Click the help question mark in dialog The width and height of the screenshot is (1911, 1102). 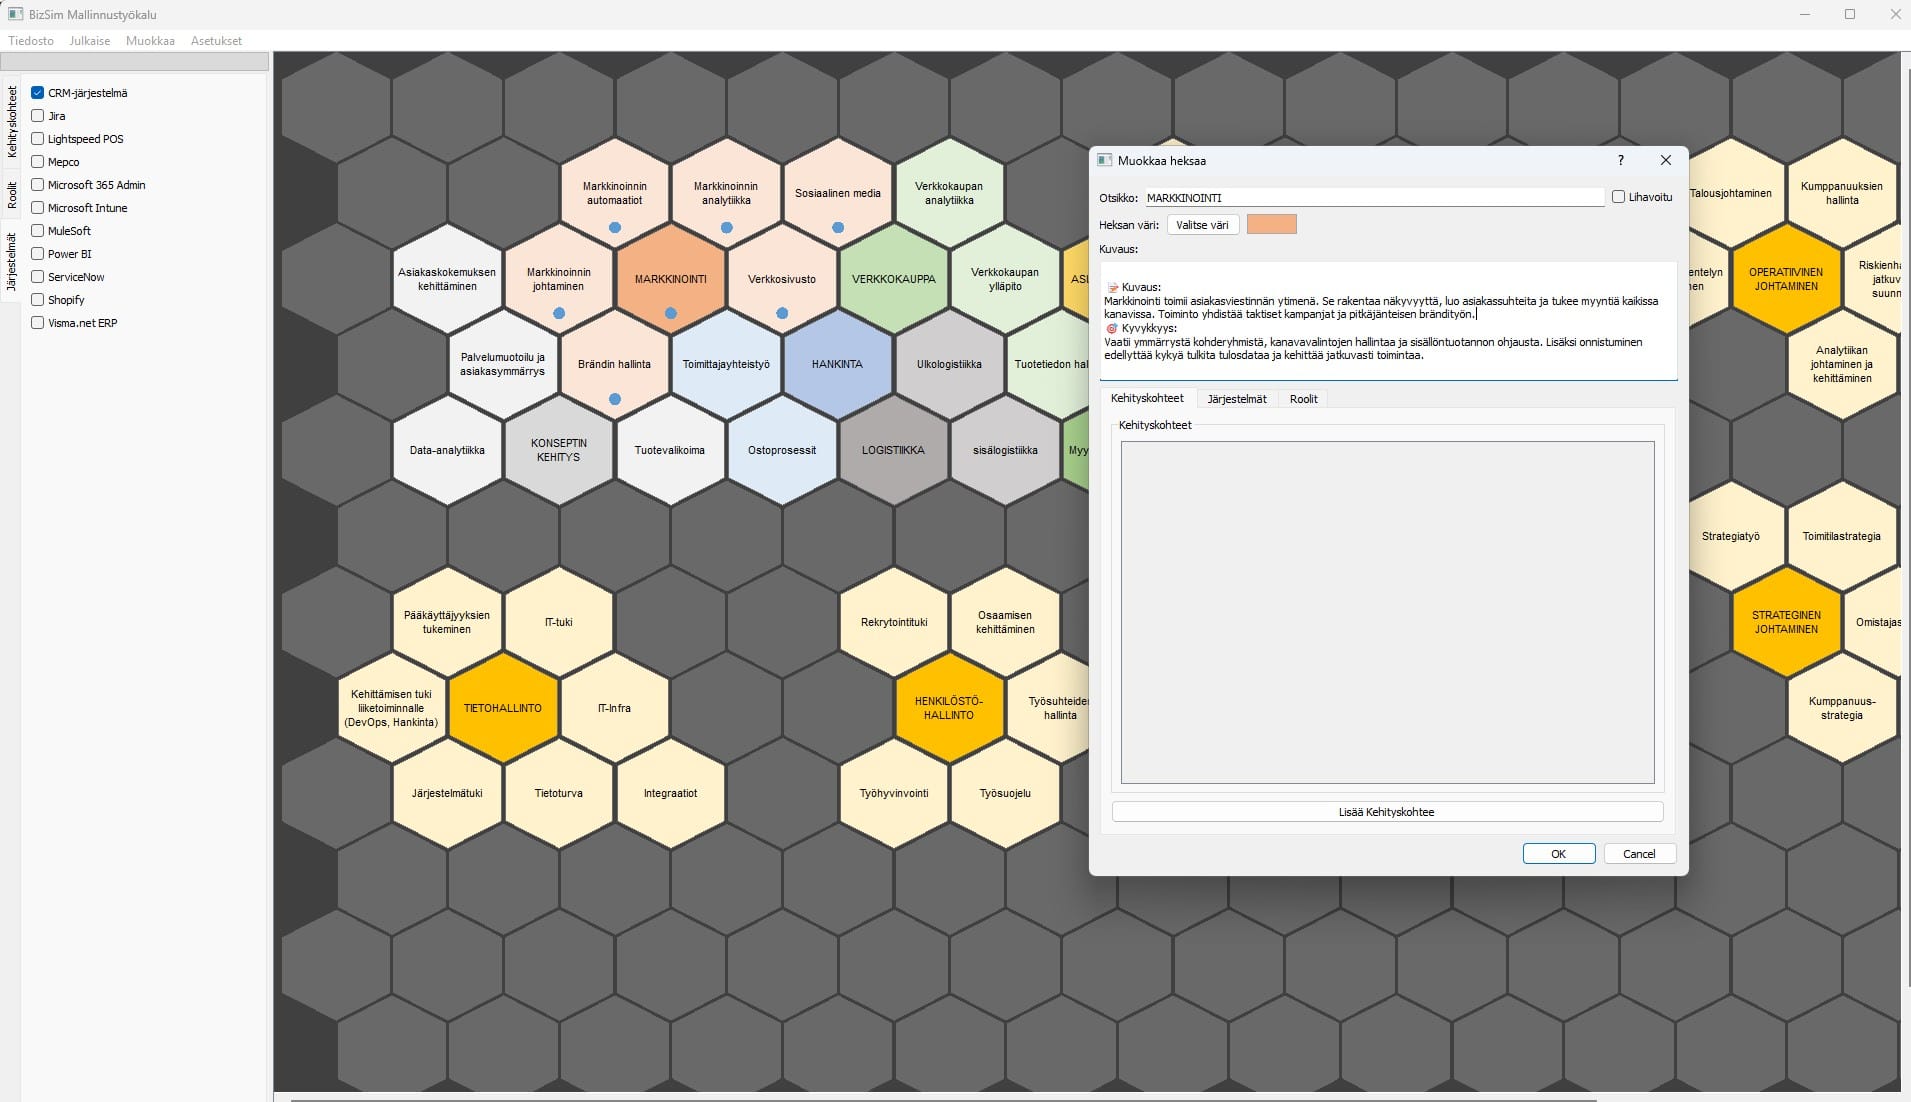click(1620, 160)
